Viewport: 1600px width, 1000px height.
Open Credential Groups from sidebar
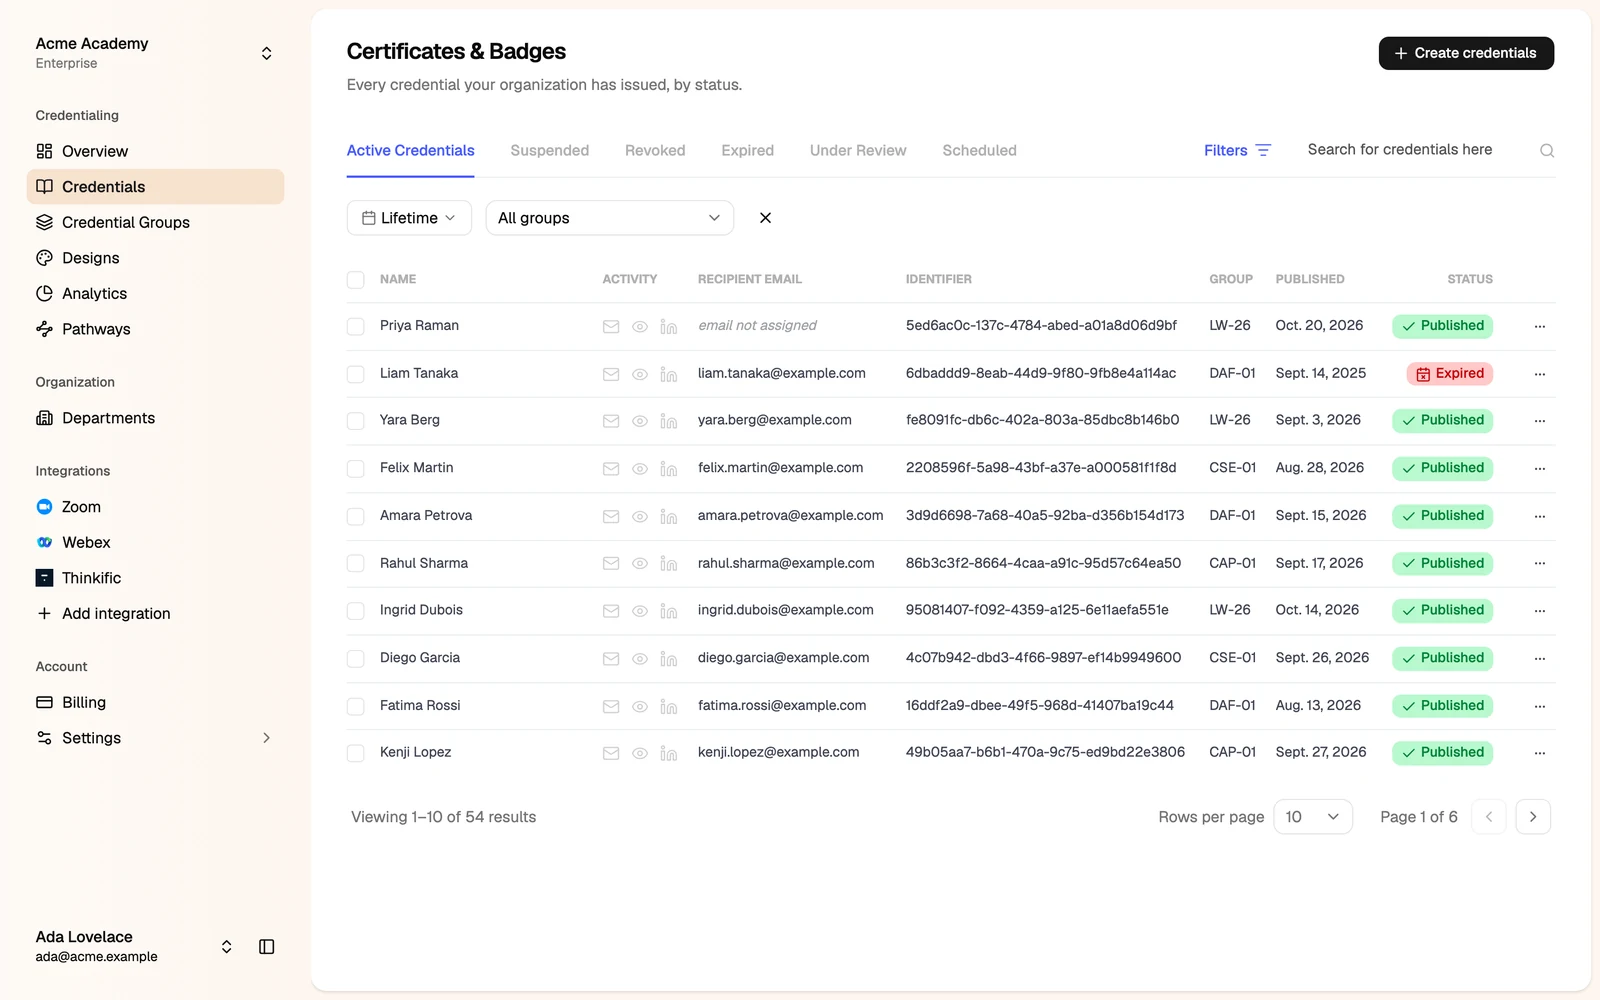tap(155, 222)
